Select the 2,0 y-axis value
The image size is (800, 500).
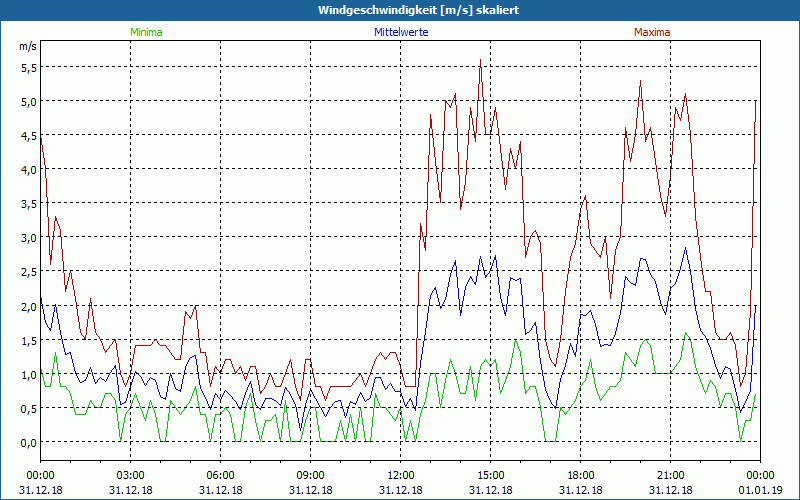(28, 306)
